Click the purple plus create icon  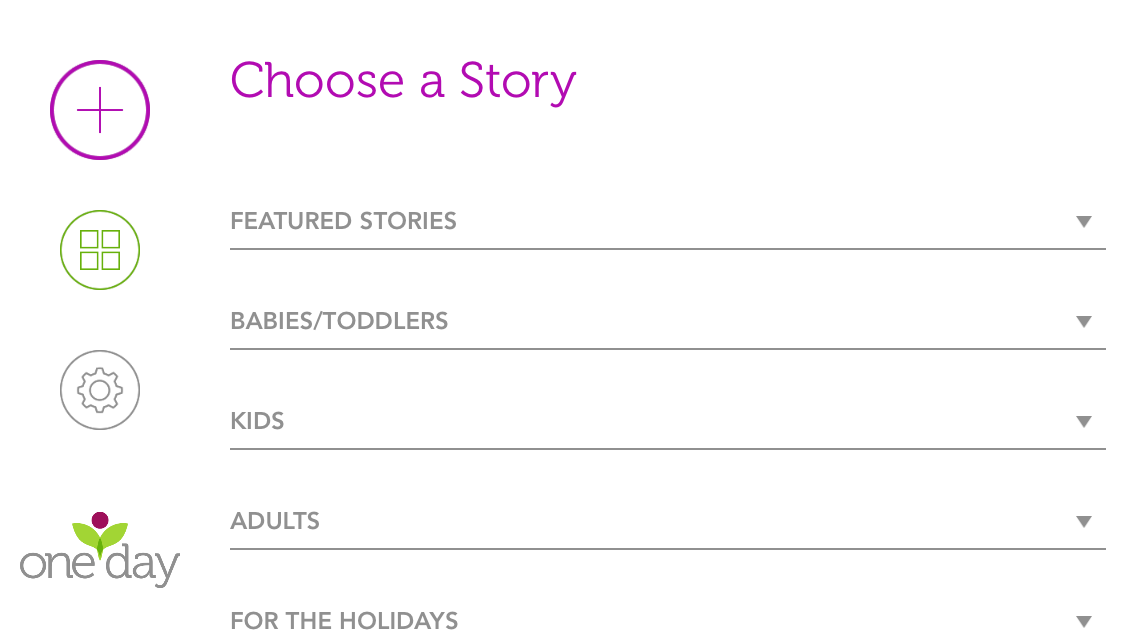pyautogui.click(x=100, y=110)
